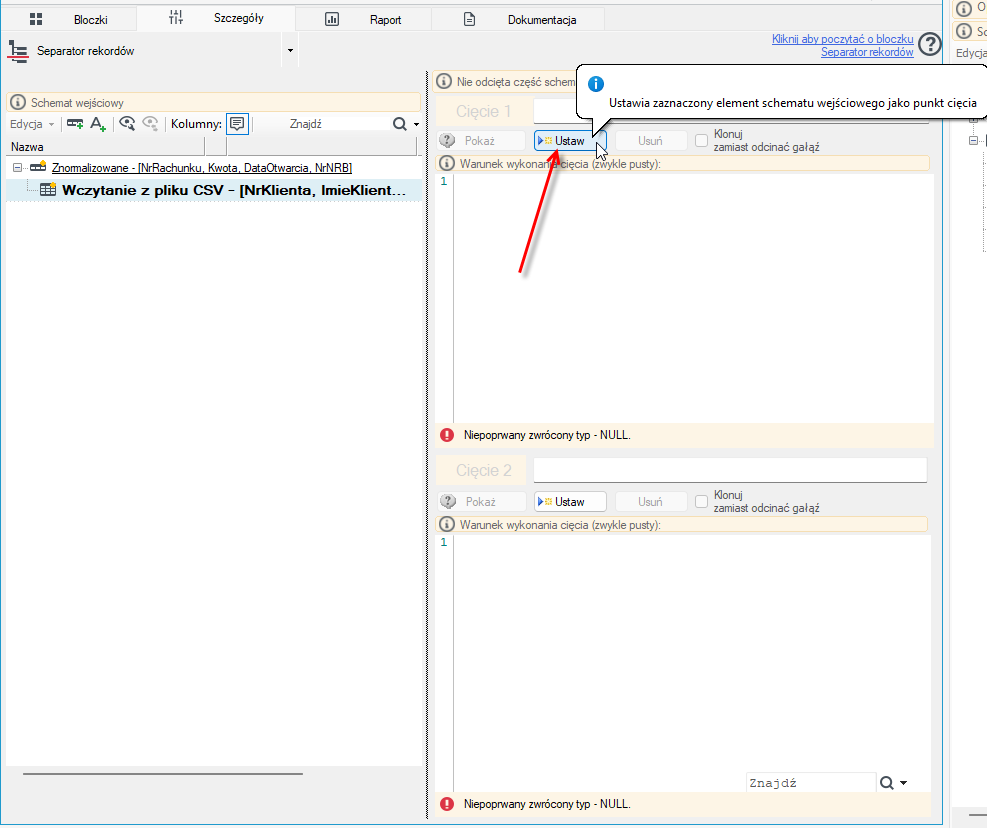Click the Nazwa column header
Viewport: 987px width, 828px height.
click(107, 147)
